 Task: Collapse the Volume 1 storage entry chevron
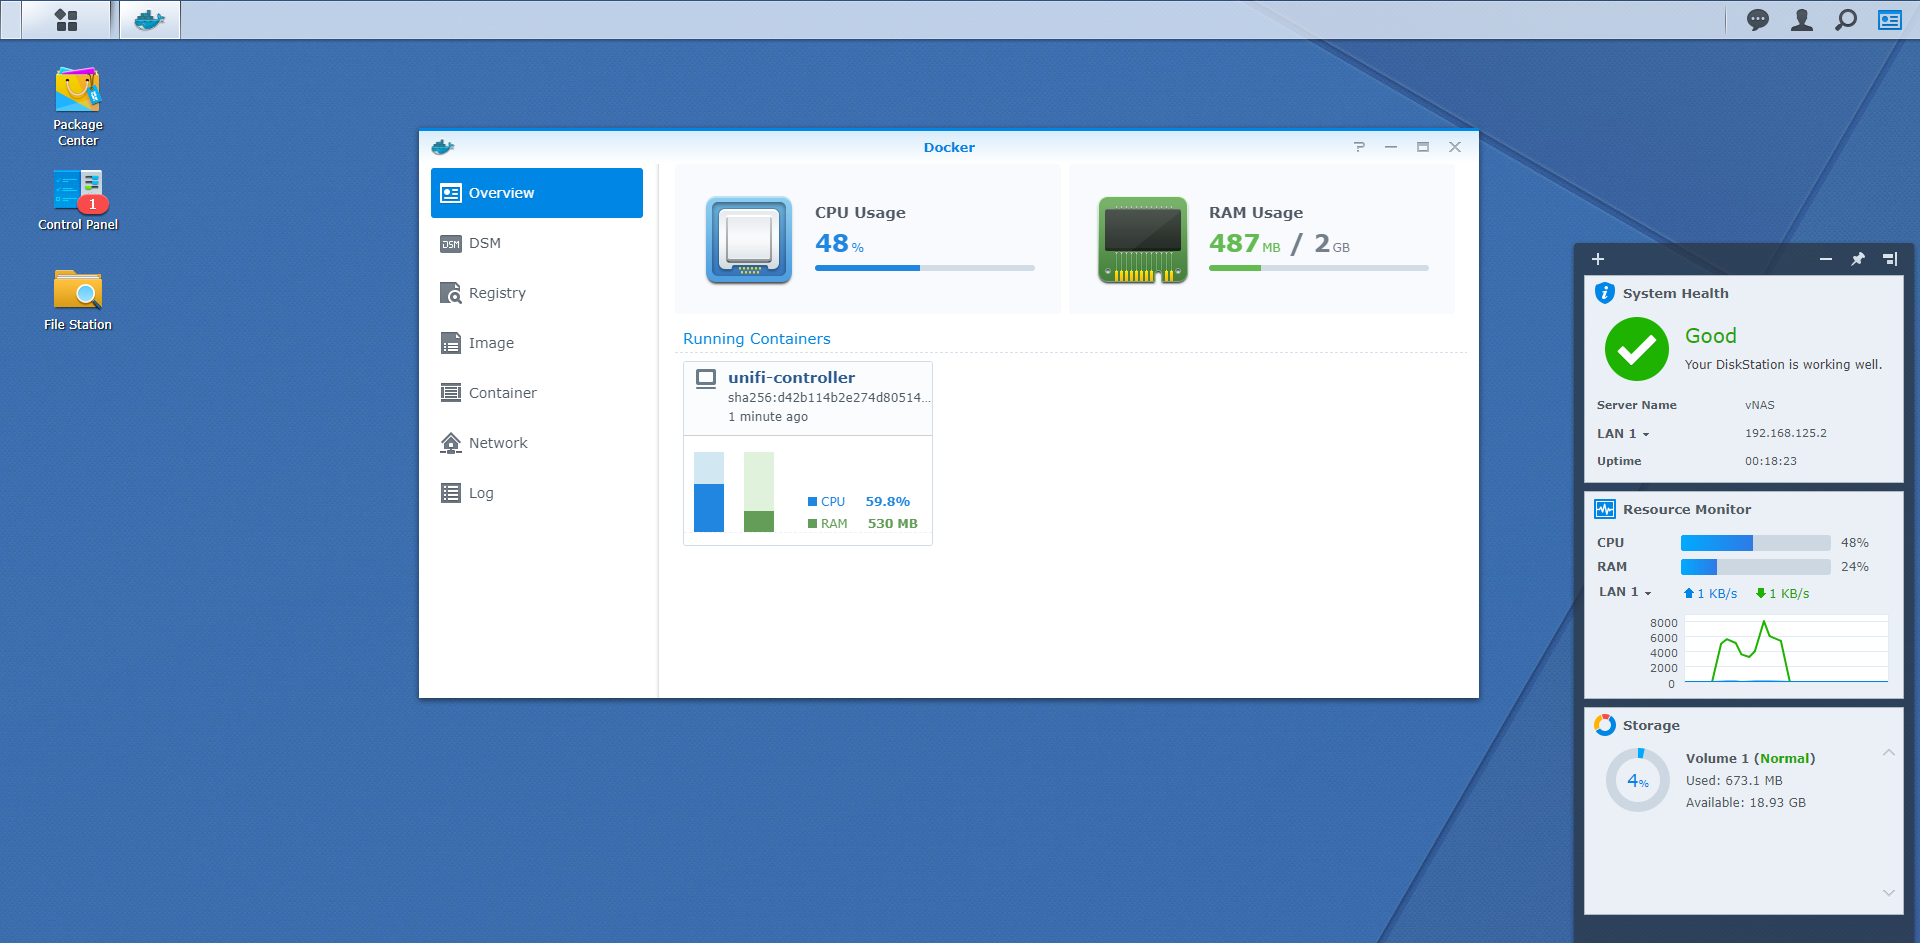pyautogui.click(x=1888, y=753)
